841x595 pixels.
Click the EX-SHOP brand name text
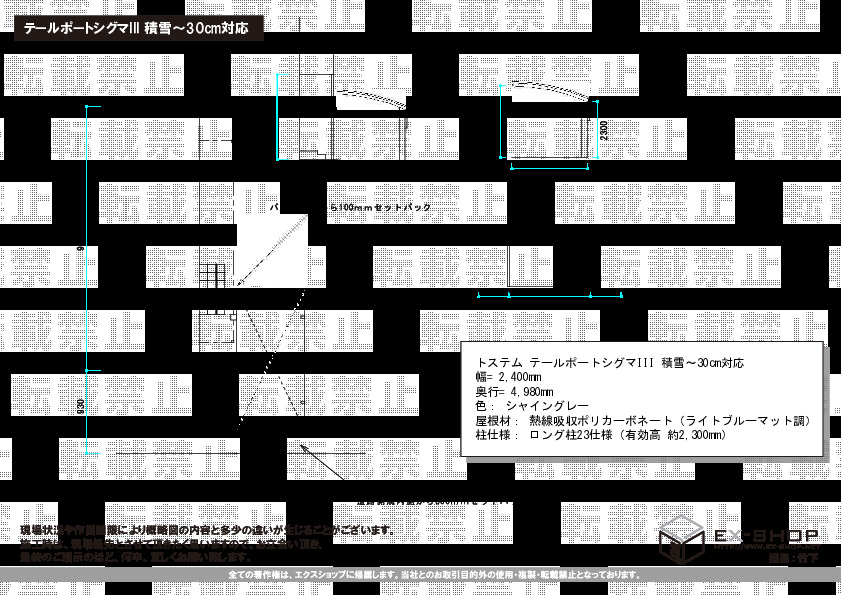[766, 535]
